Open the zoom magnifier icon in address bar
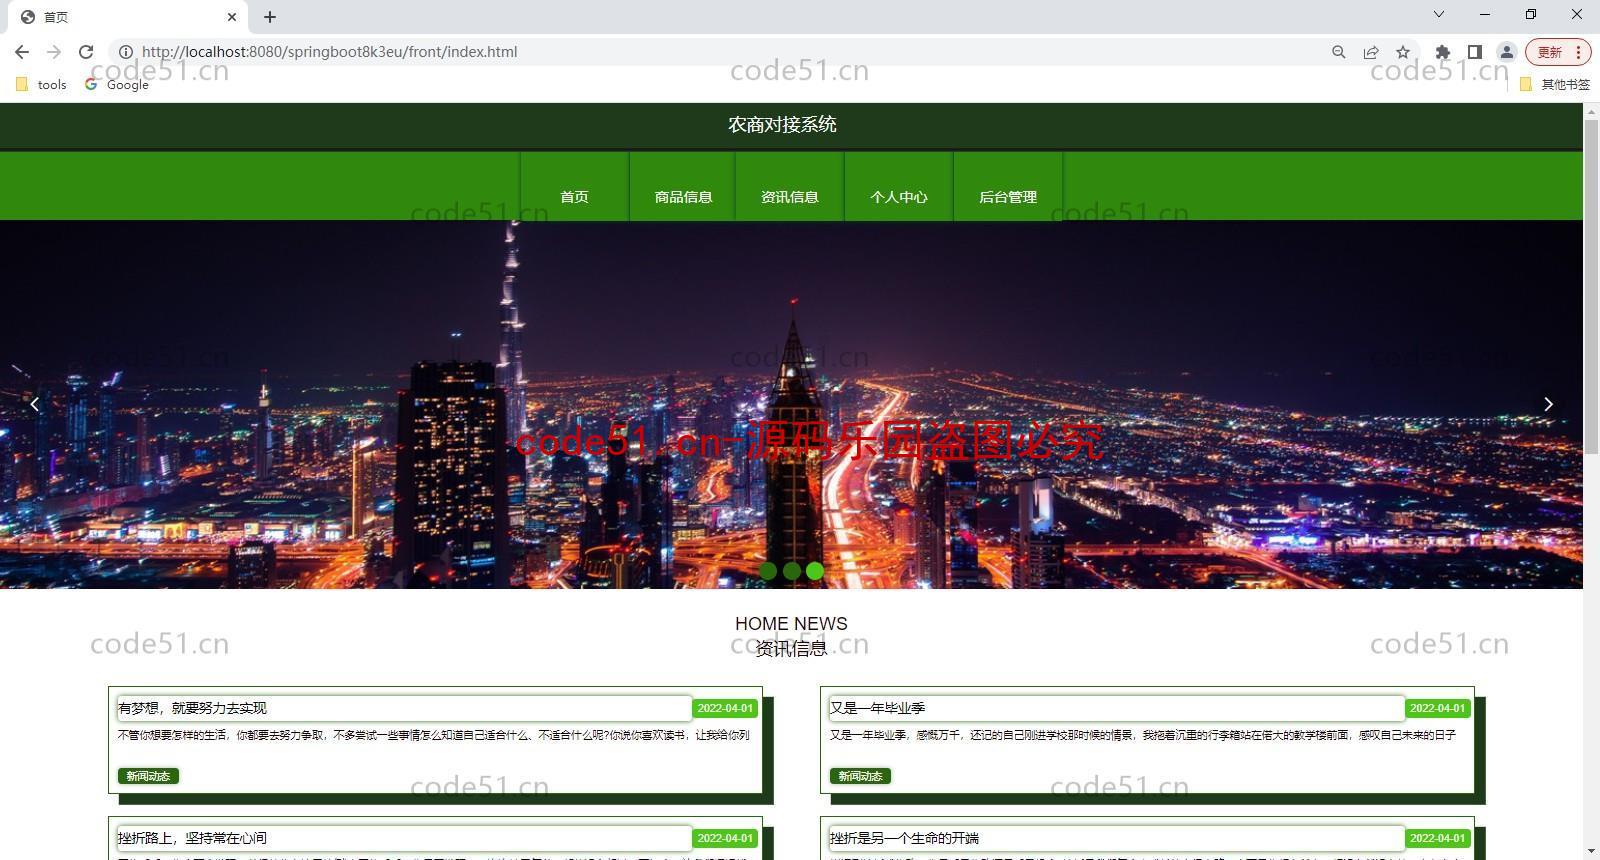The width and height of the screenshot is (1600, 860). pos(1338,52)
